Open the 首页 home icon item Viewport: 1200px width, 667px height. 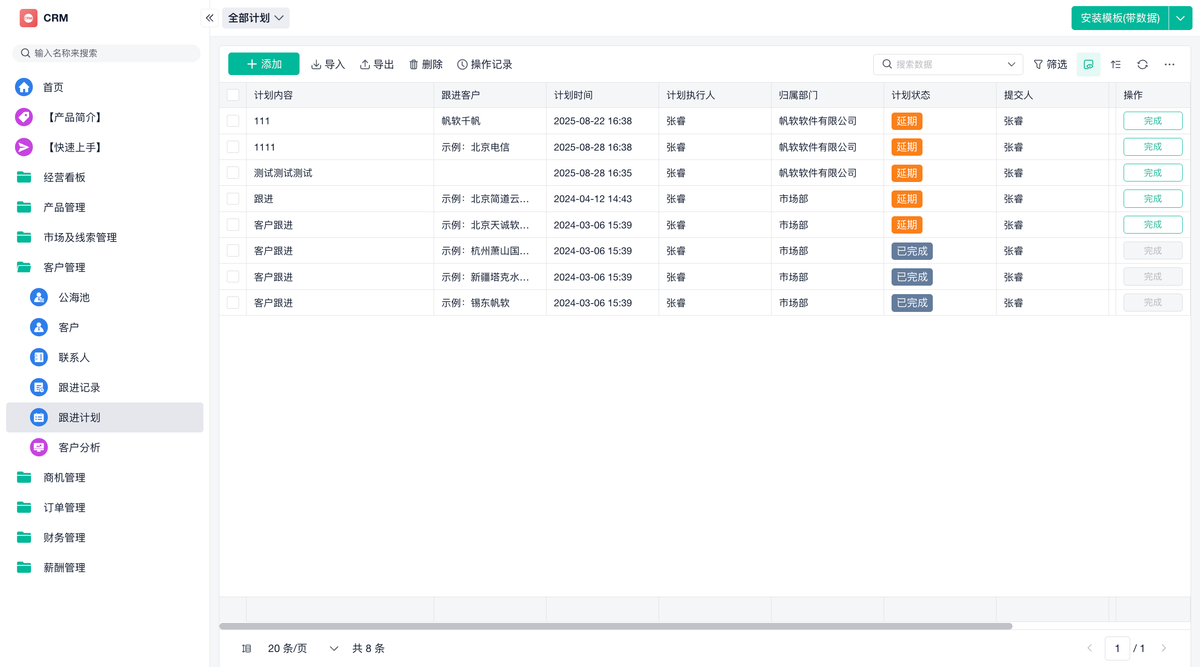click(24, 87)
